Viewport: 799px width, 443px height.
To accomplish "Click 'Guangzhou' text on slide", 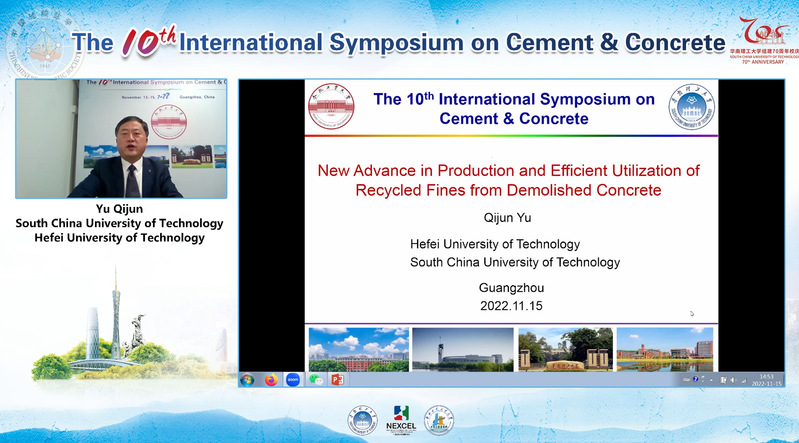I will point(511,288).
